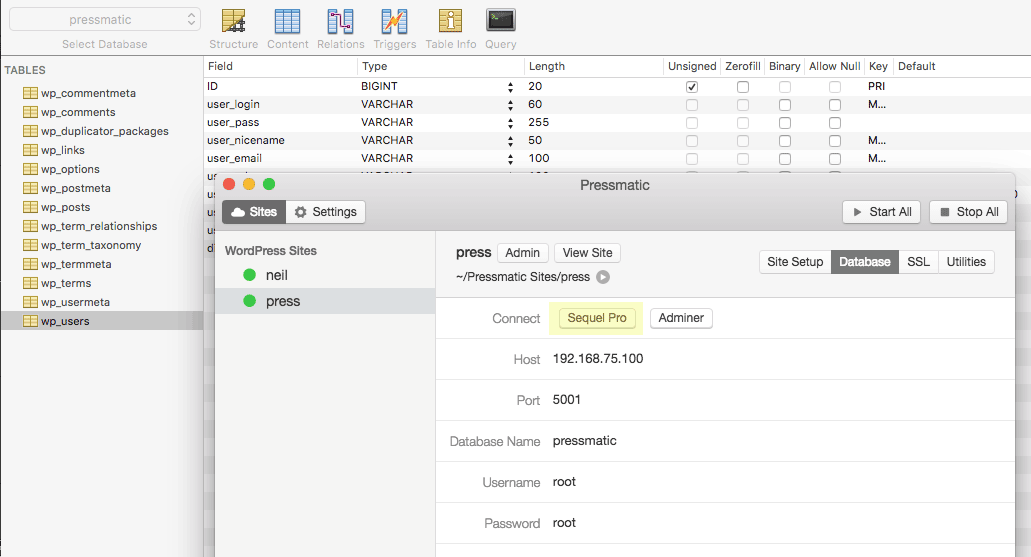The width and height of the screenshot is (1031, 557).
Task: Open Type dropdown for user_nicename field
Action: click(510, 141)
